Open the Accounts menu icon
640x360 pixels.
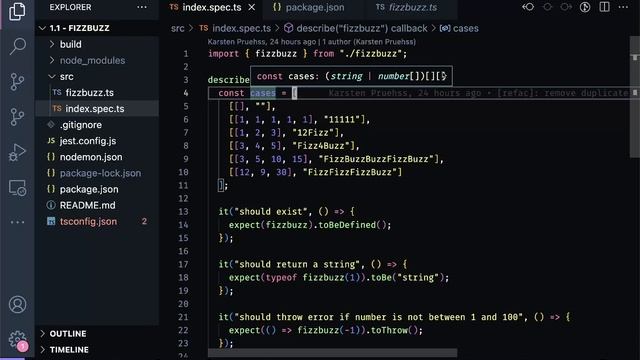(x=17, y=304)
